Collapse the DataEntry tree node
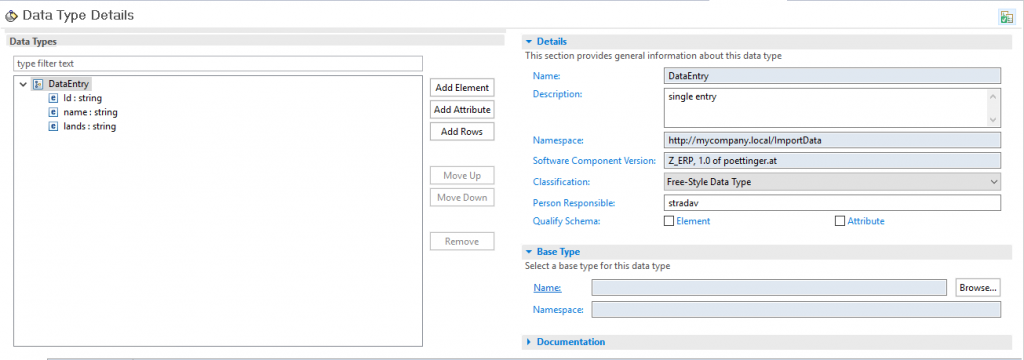Screen dimensions: 1024x360 (24, 84)
